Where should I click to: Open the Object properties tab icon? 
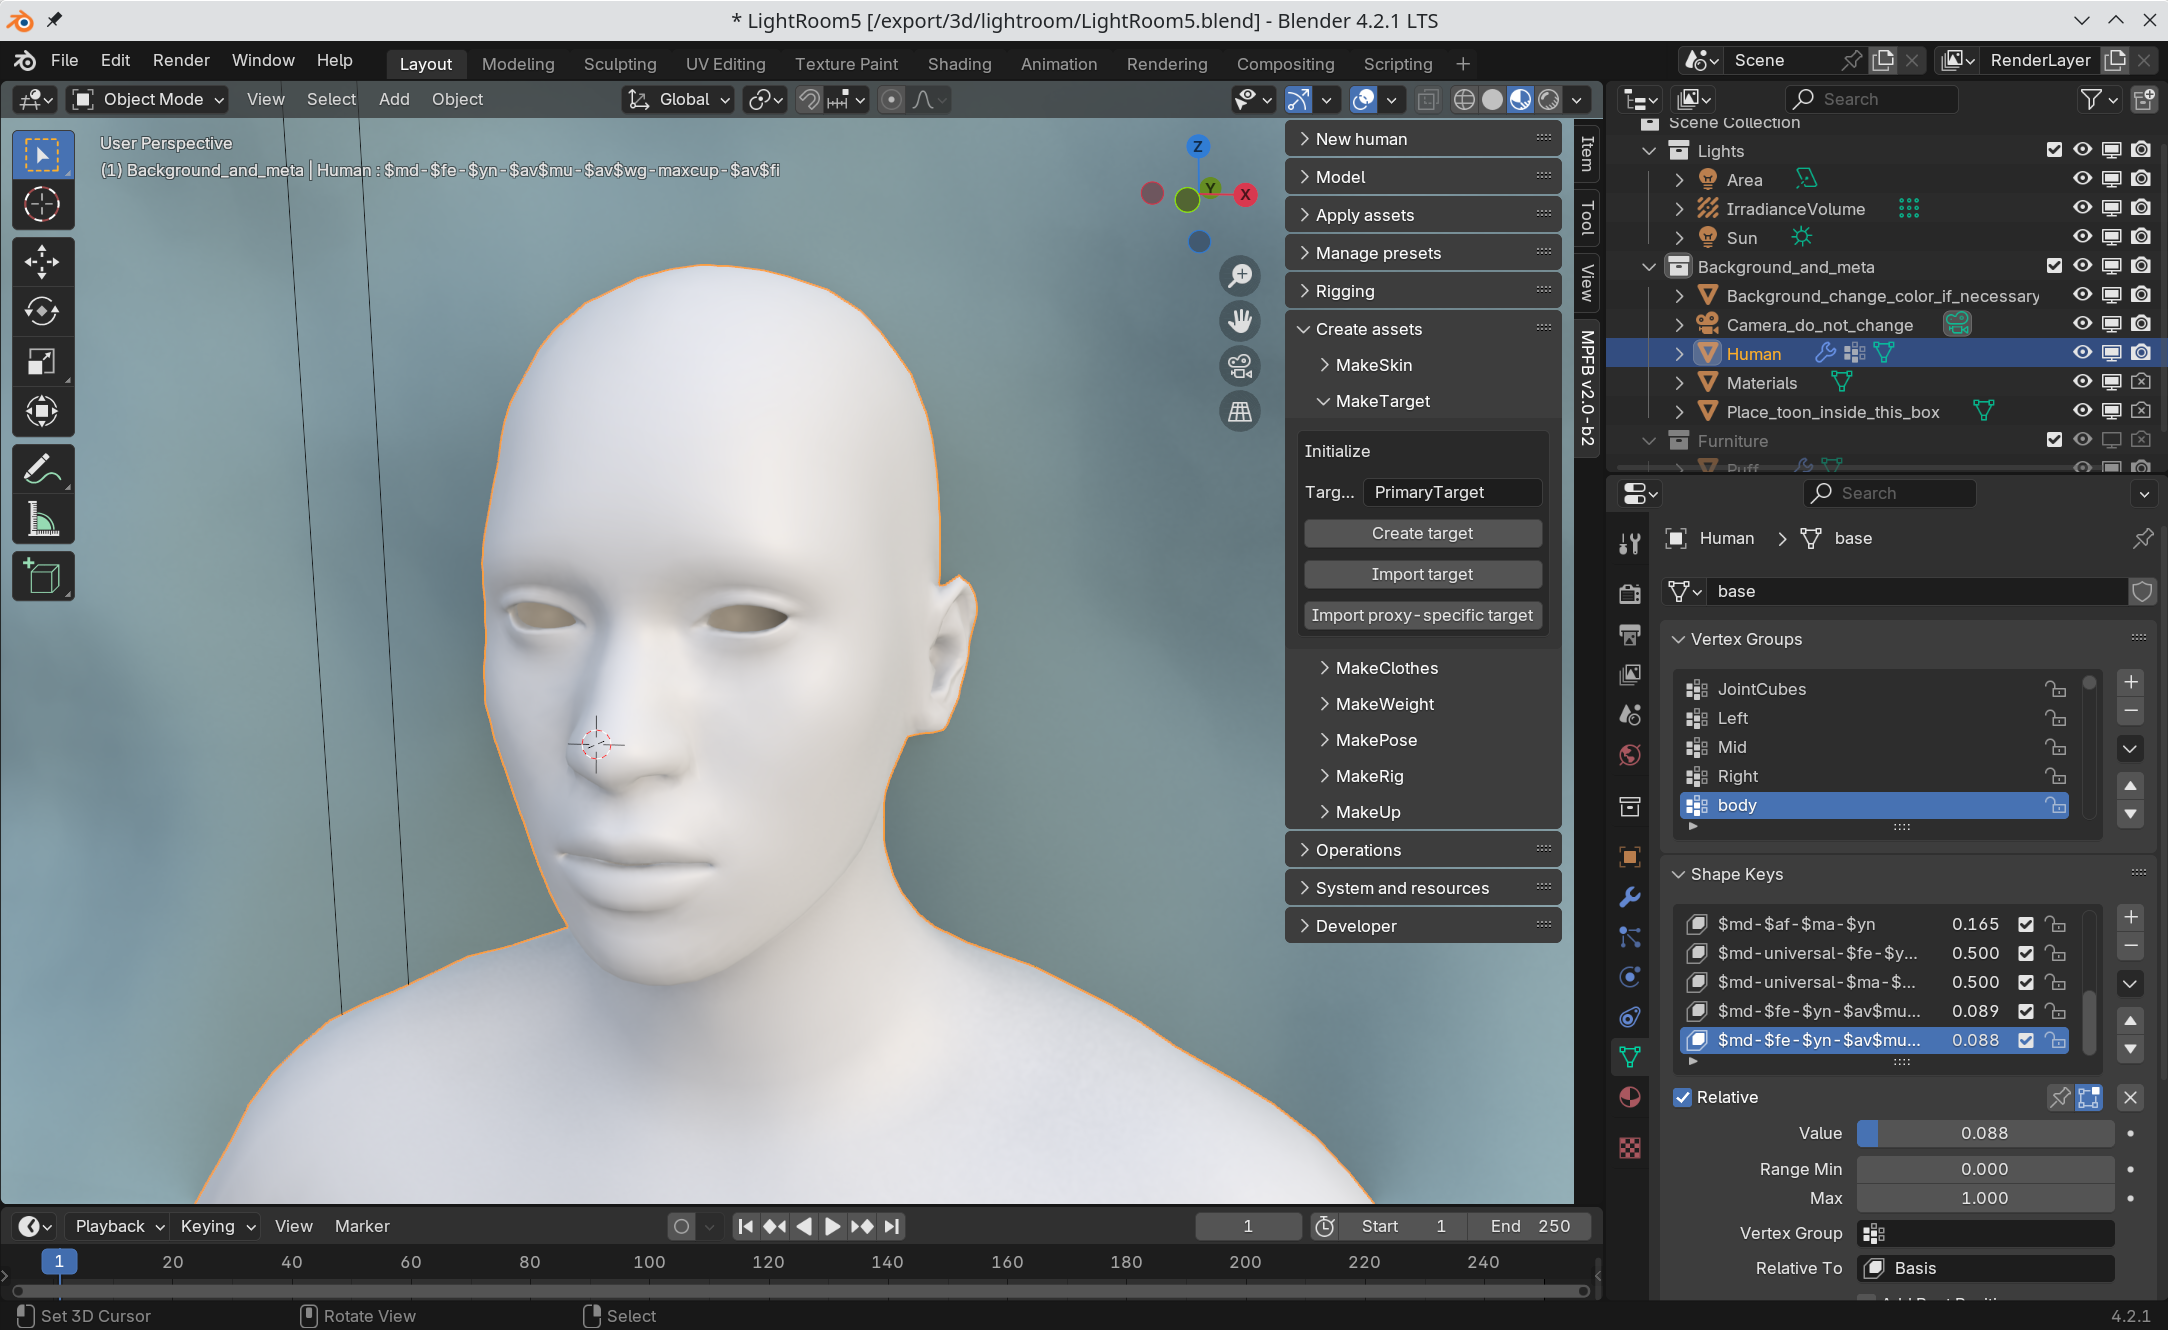click(1630, 857)
